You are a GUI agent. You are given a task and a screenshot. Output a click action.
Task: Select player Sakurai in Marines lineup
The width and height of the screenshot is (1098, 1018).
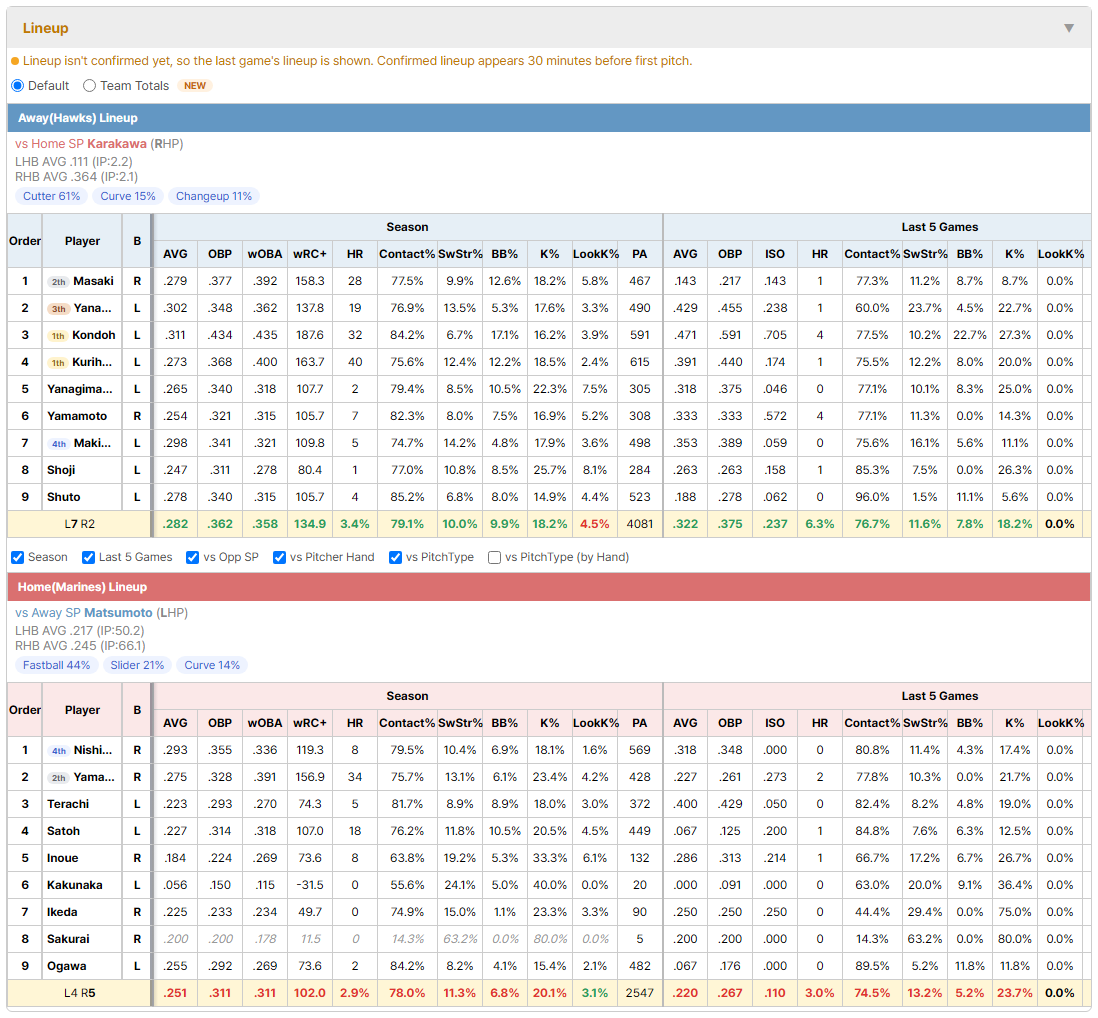[x=68, y=939]
